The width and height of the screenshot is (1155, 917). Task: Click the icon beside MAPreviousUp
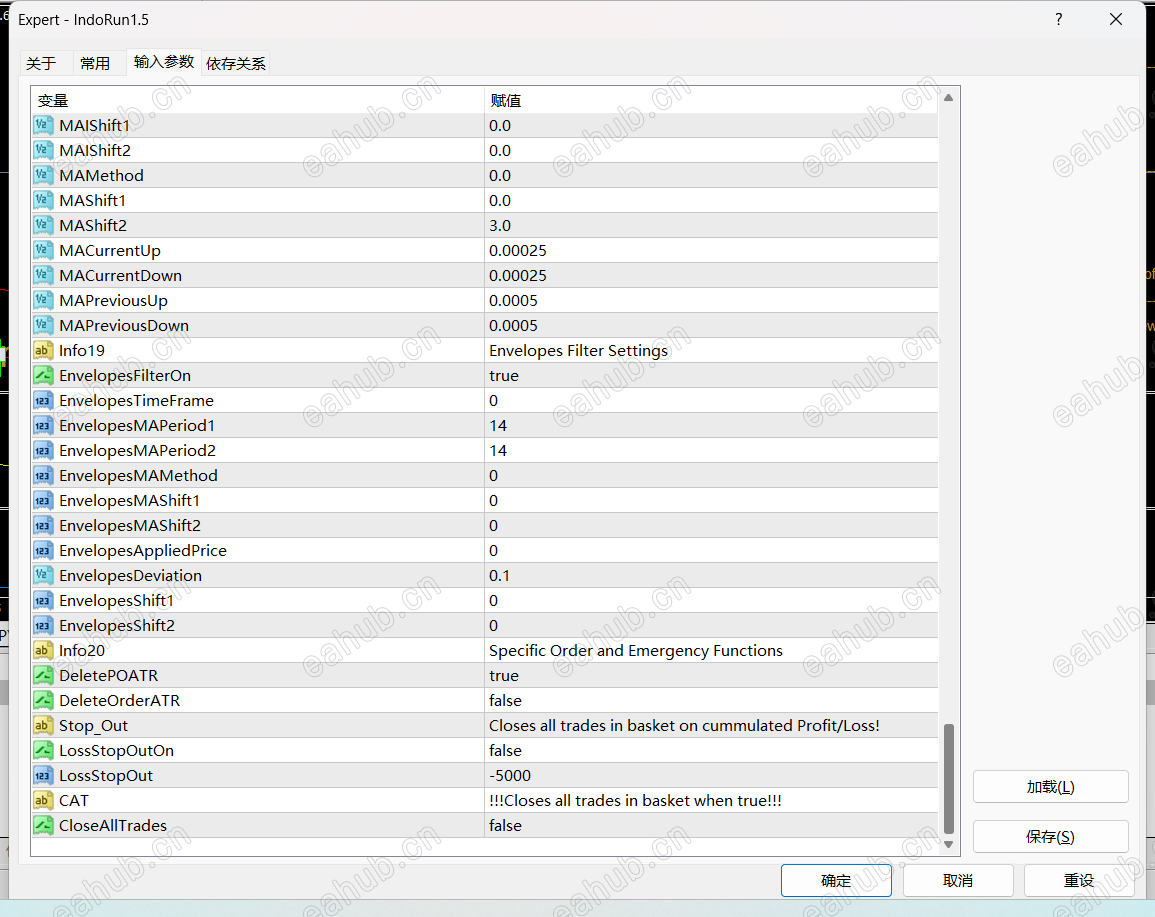tap(43, 301)
